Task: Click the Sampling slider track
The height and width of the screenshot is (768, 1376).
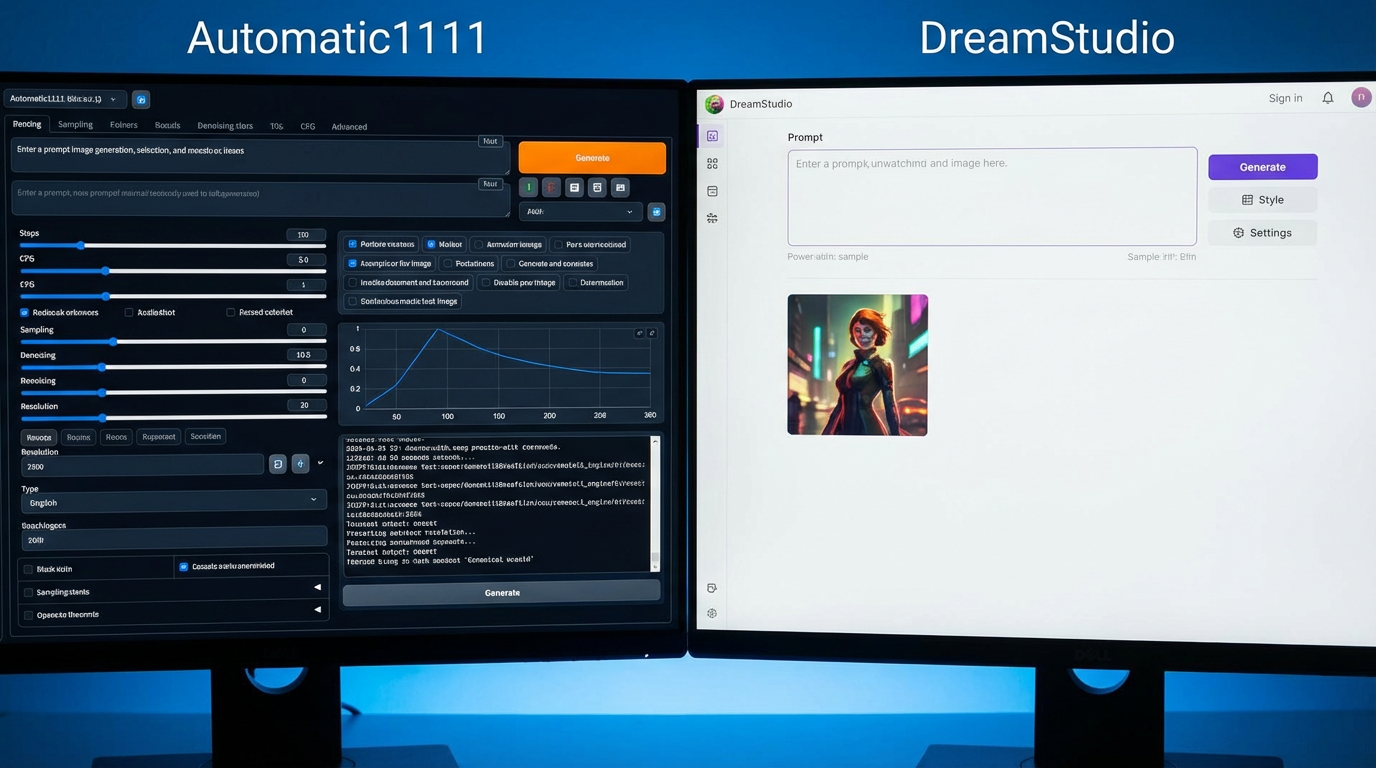Action: pos(173,341)
